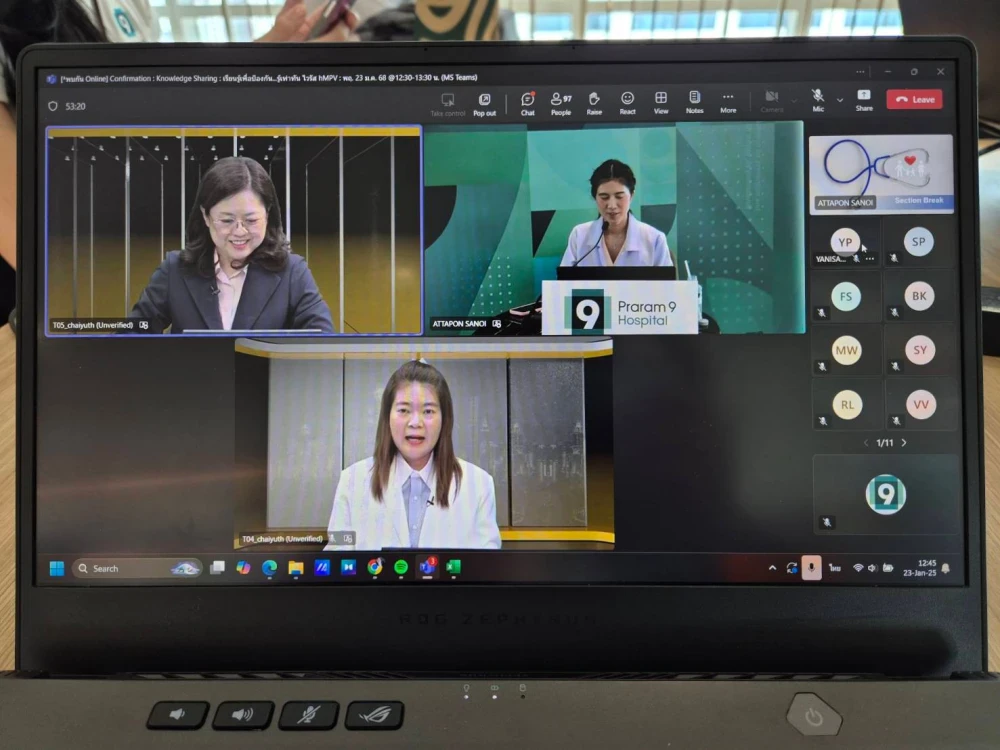This screenshot has width=1000, height=750.
Task: Unmute the Mic
Action: tap(818, 98)
